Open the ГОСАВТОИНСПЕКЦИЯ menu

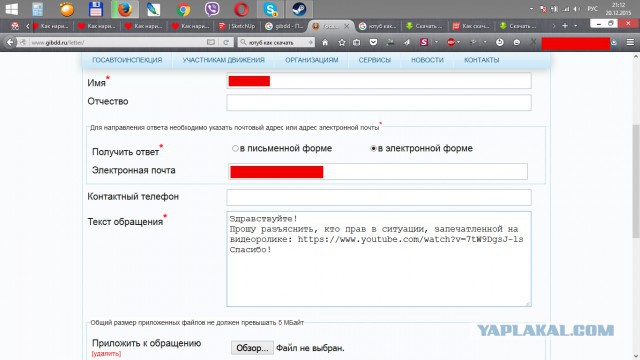pyautogui.click(x=127, y=60)
